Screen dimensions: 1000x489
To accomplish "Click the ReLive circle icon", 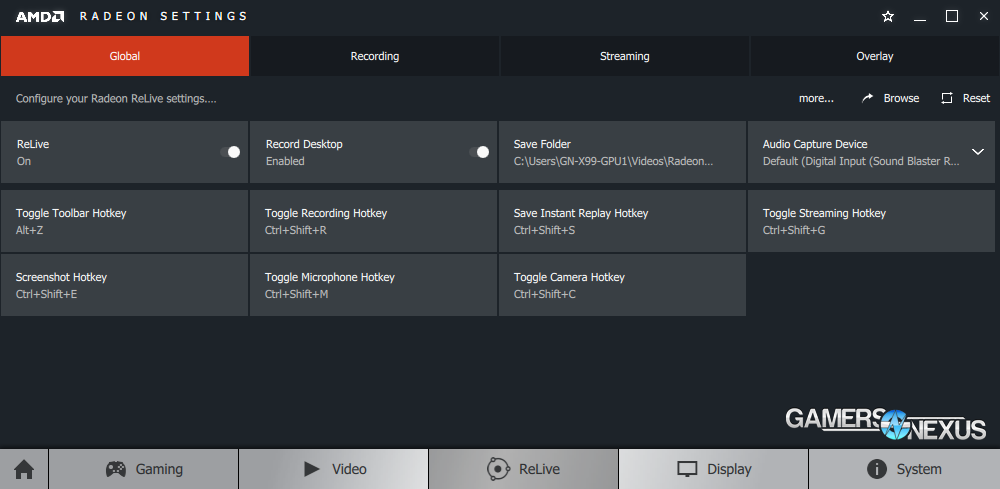I will pos(497,469).
